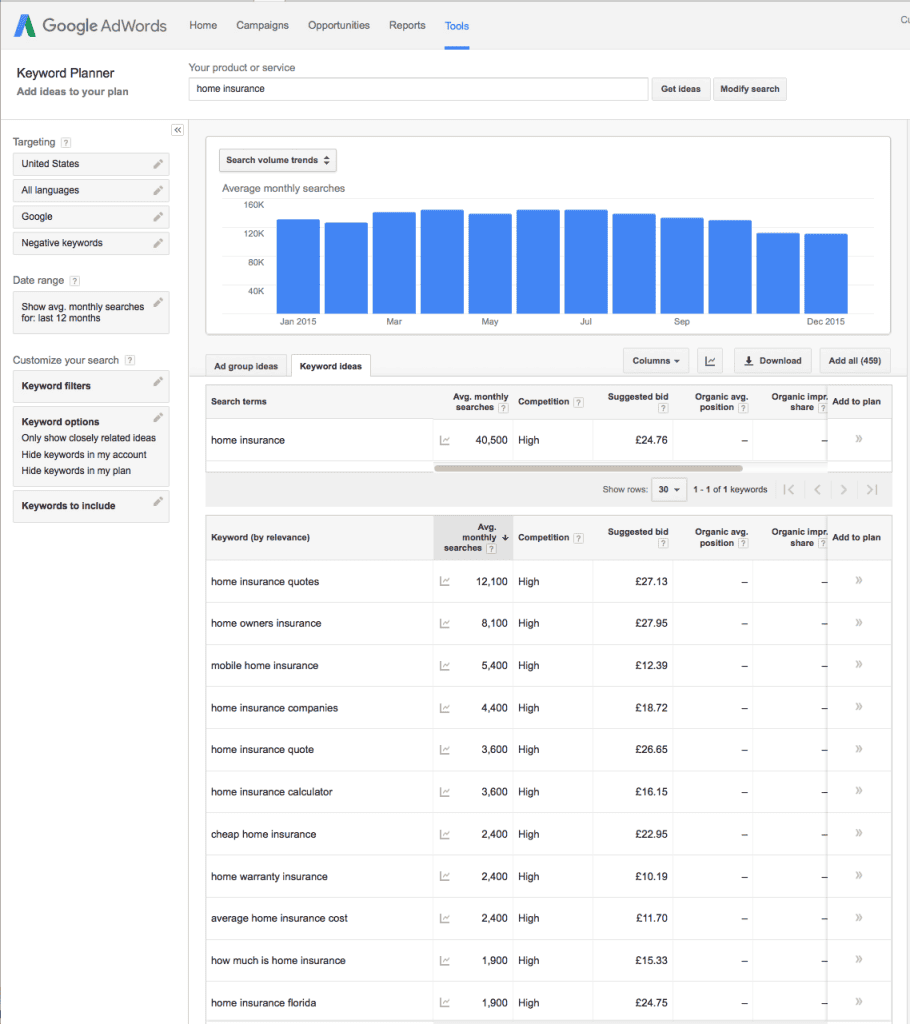Image resolution: width=910 pixels, height=1024 pixels.
Task: Edit Keyword options
Action: (x=157, y=418)
